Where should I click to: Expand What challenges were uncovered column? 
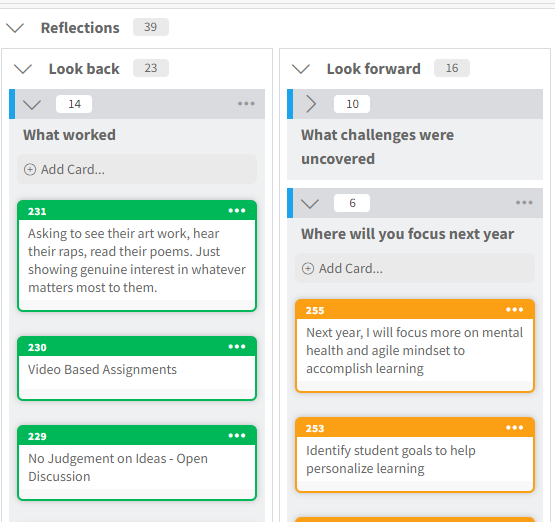tap(311, 104)
